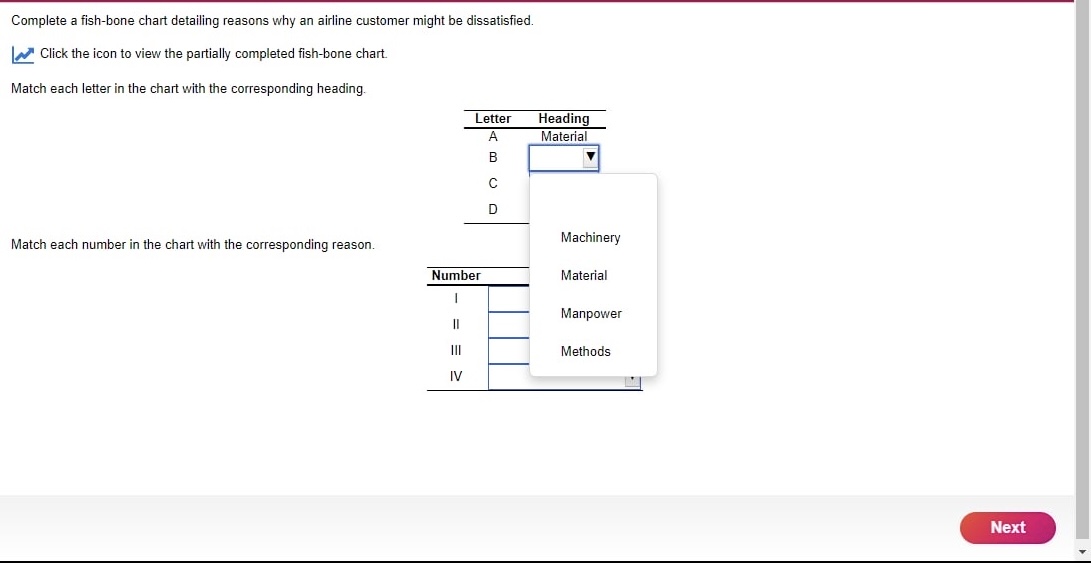Click the 'Number' column header
The image size is (1091, 563).
456,276
